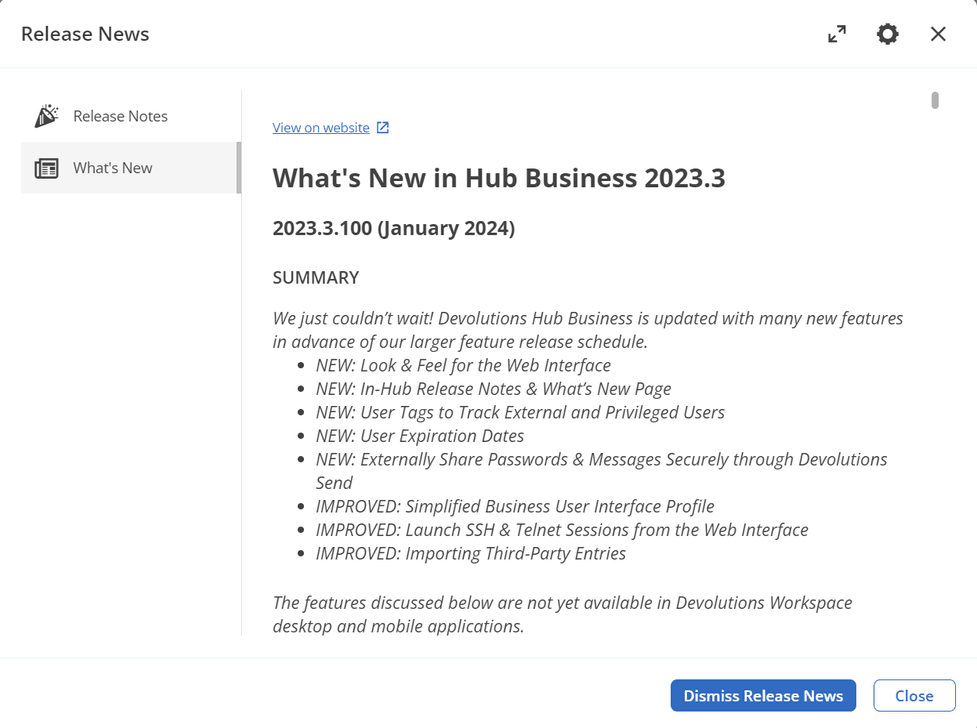Click the Release News dialog title
Viewport: 977px width, 728px height.
[x=85, y=34]
